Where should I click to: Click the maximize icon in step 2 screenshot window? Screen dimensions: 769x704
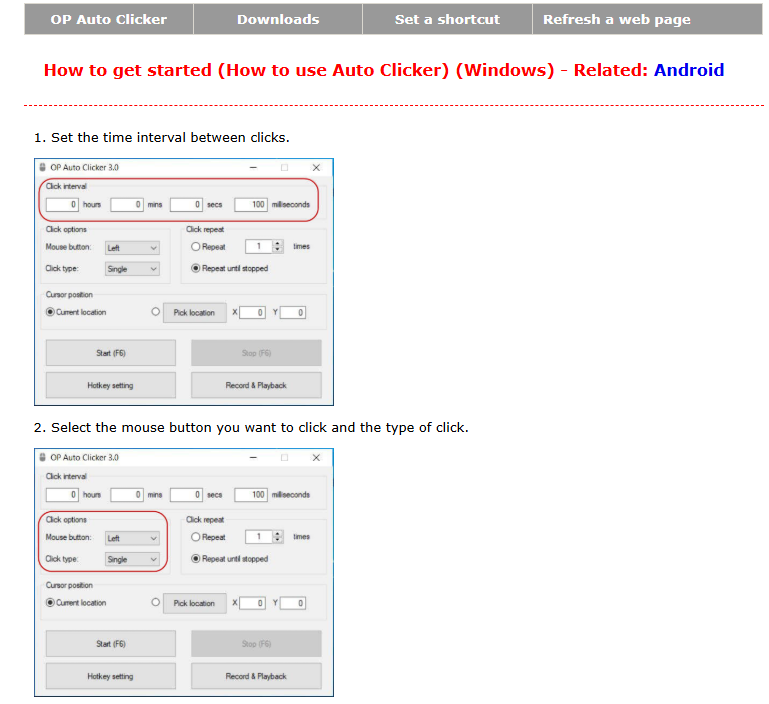coord(284,457)
